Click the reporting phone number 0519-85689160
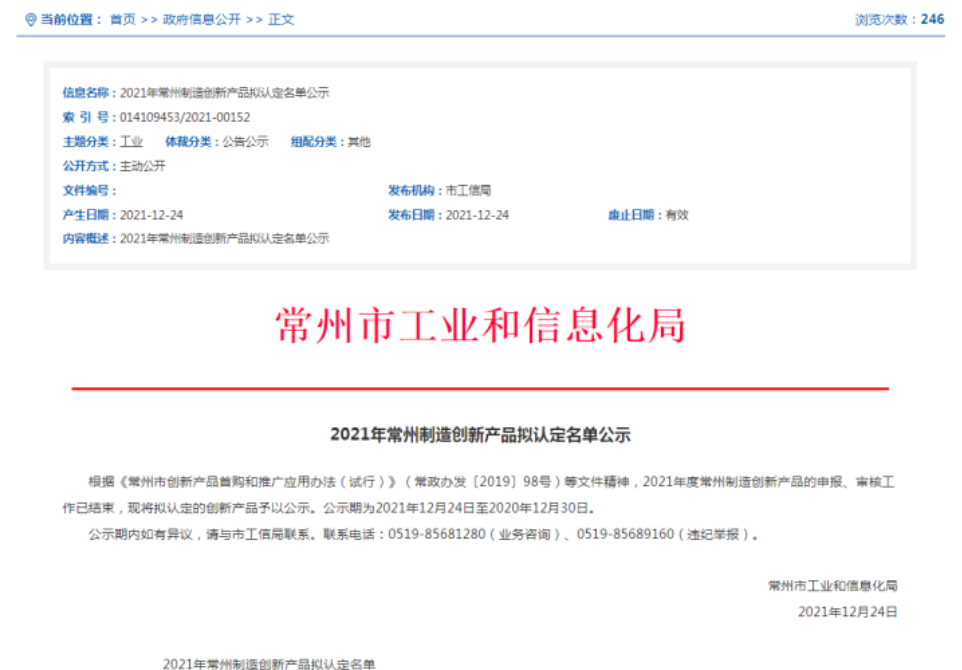Screen dimensions: 962x670 click(x=624, y=534)
